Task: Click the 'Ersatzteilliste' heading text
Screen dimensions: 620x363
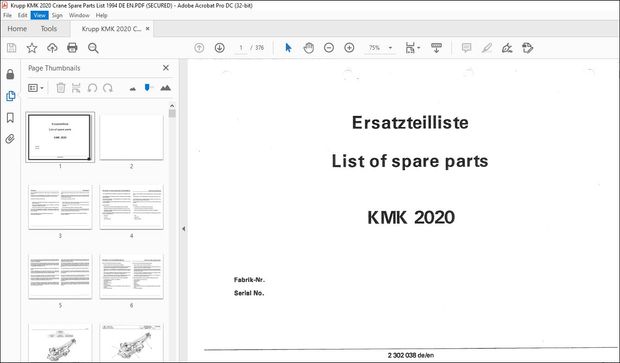Action: (410, 123)
